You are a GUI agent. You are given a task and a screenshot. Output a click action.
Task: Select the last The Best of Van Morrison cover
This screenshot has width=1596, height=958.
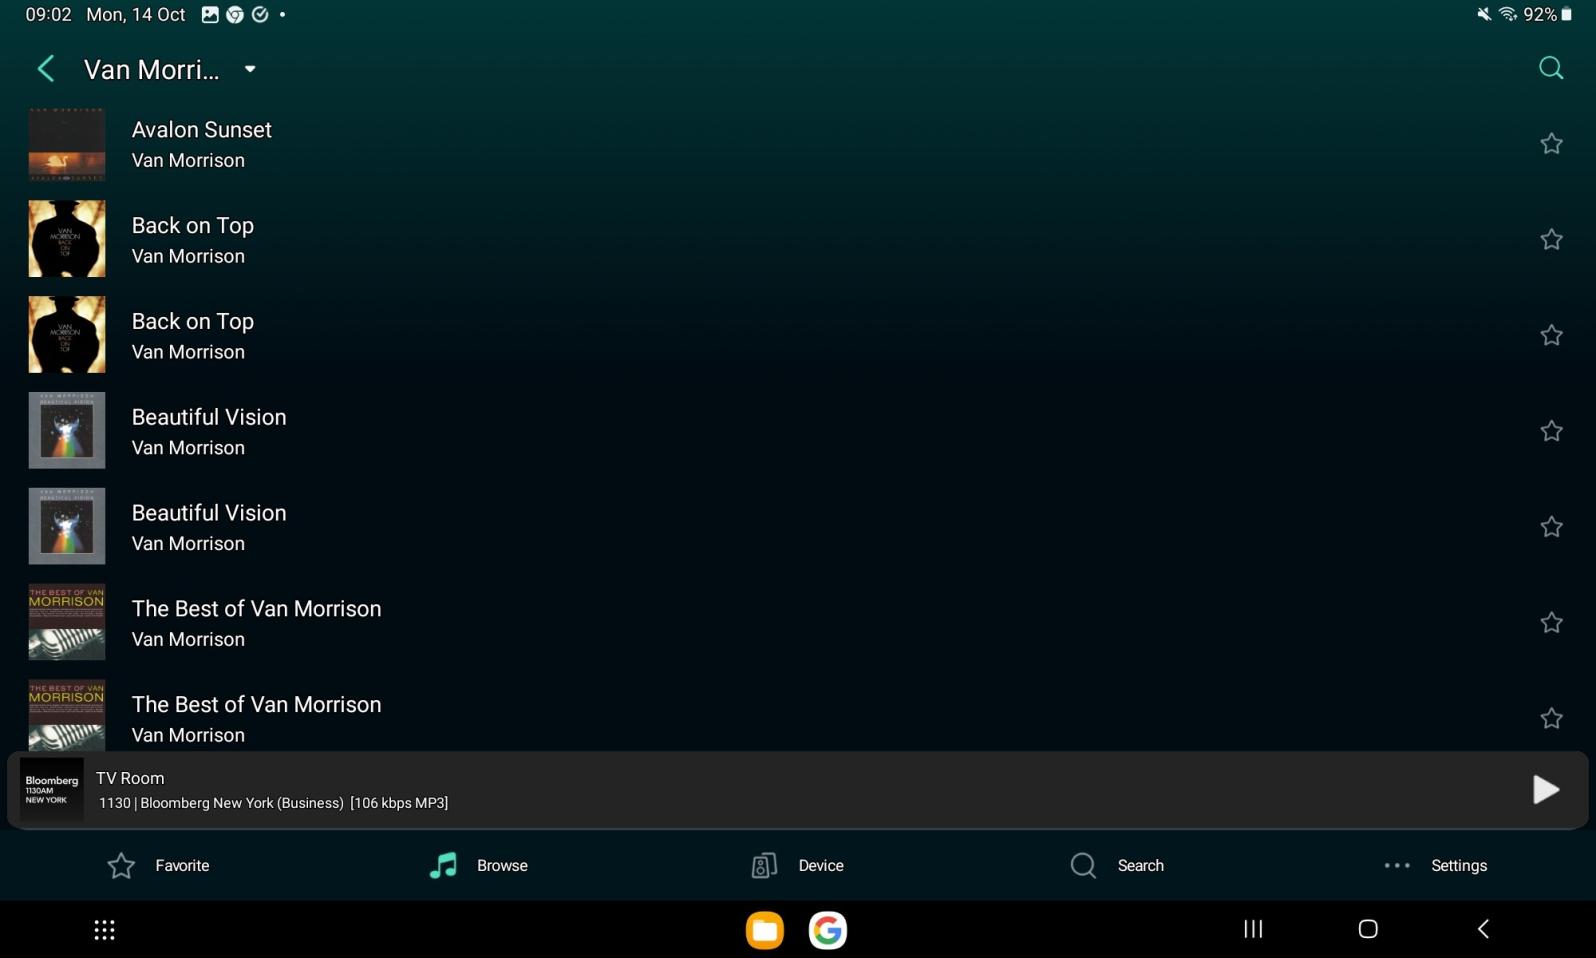click(x=67, y=715)
